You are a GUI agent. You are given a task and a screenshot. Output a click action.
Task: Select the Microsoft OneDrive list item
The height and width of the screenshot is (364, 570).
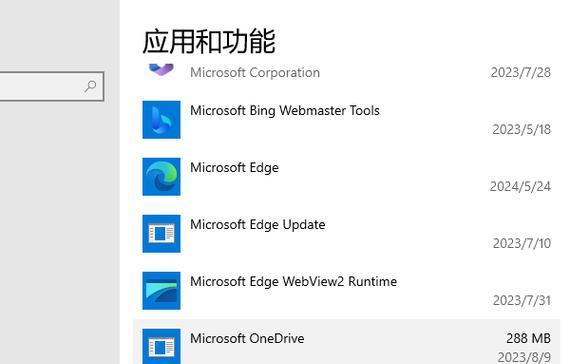(346, 342)
